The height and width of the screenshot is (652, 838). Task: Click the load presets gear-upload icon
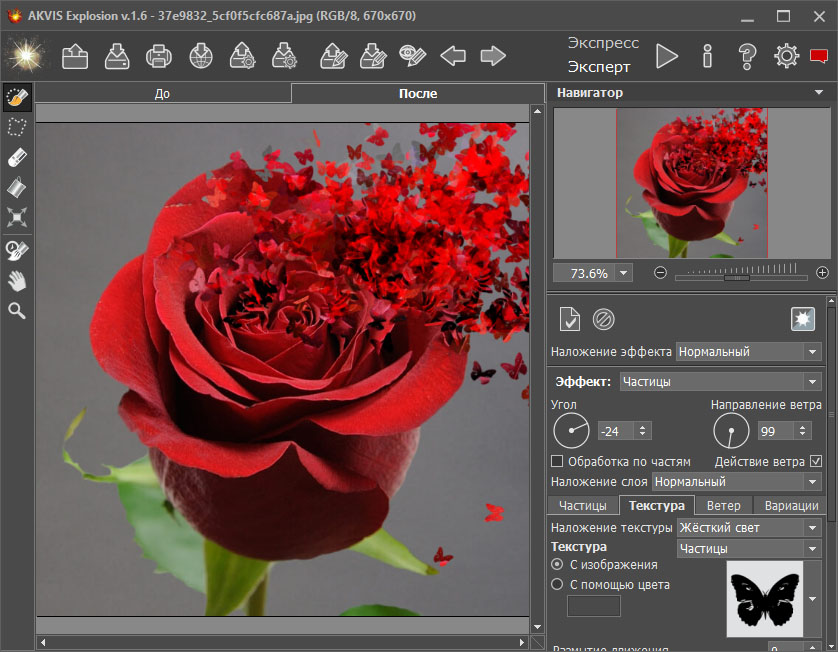point(242,56)
